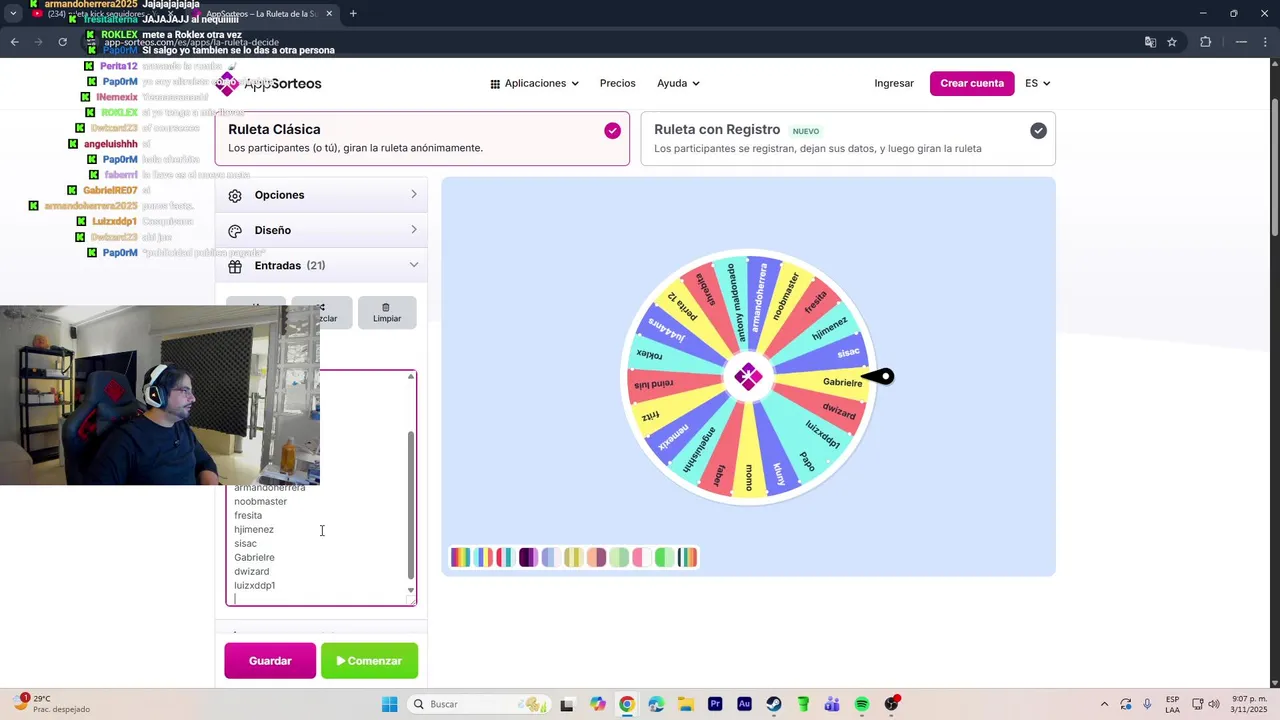The height and width of the screenshot is (720, 1280).
Task: Open the Chrome three-dot menu
Action: pos(1264,42)
